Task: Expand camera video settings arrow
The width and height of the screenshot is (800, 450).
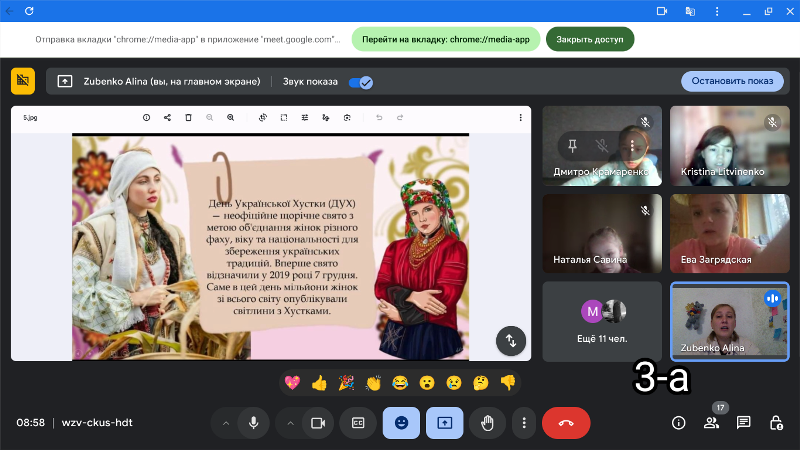Action: (x=290, y=423)
